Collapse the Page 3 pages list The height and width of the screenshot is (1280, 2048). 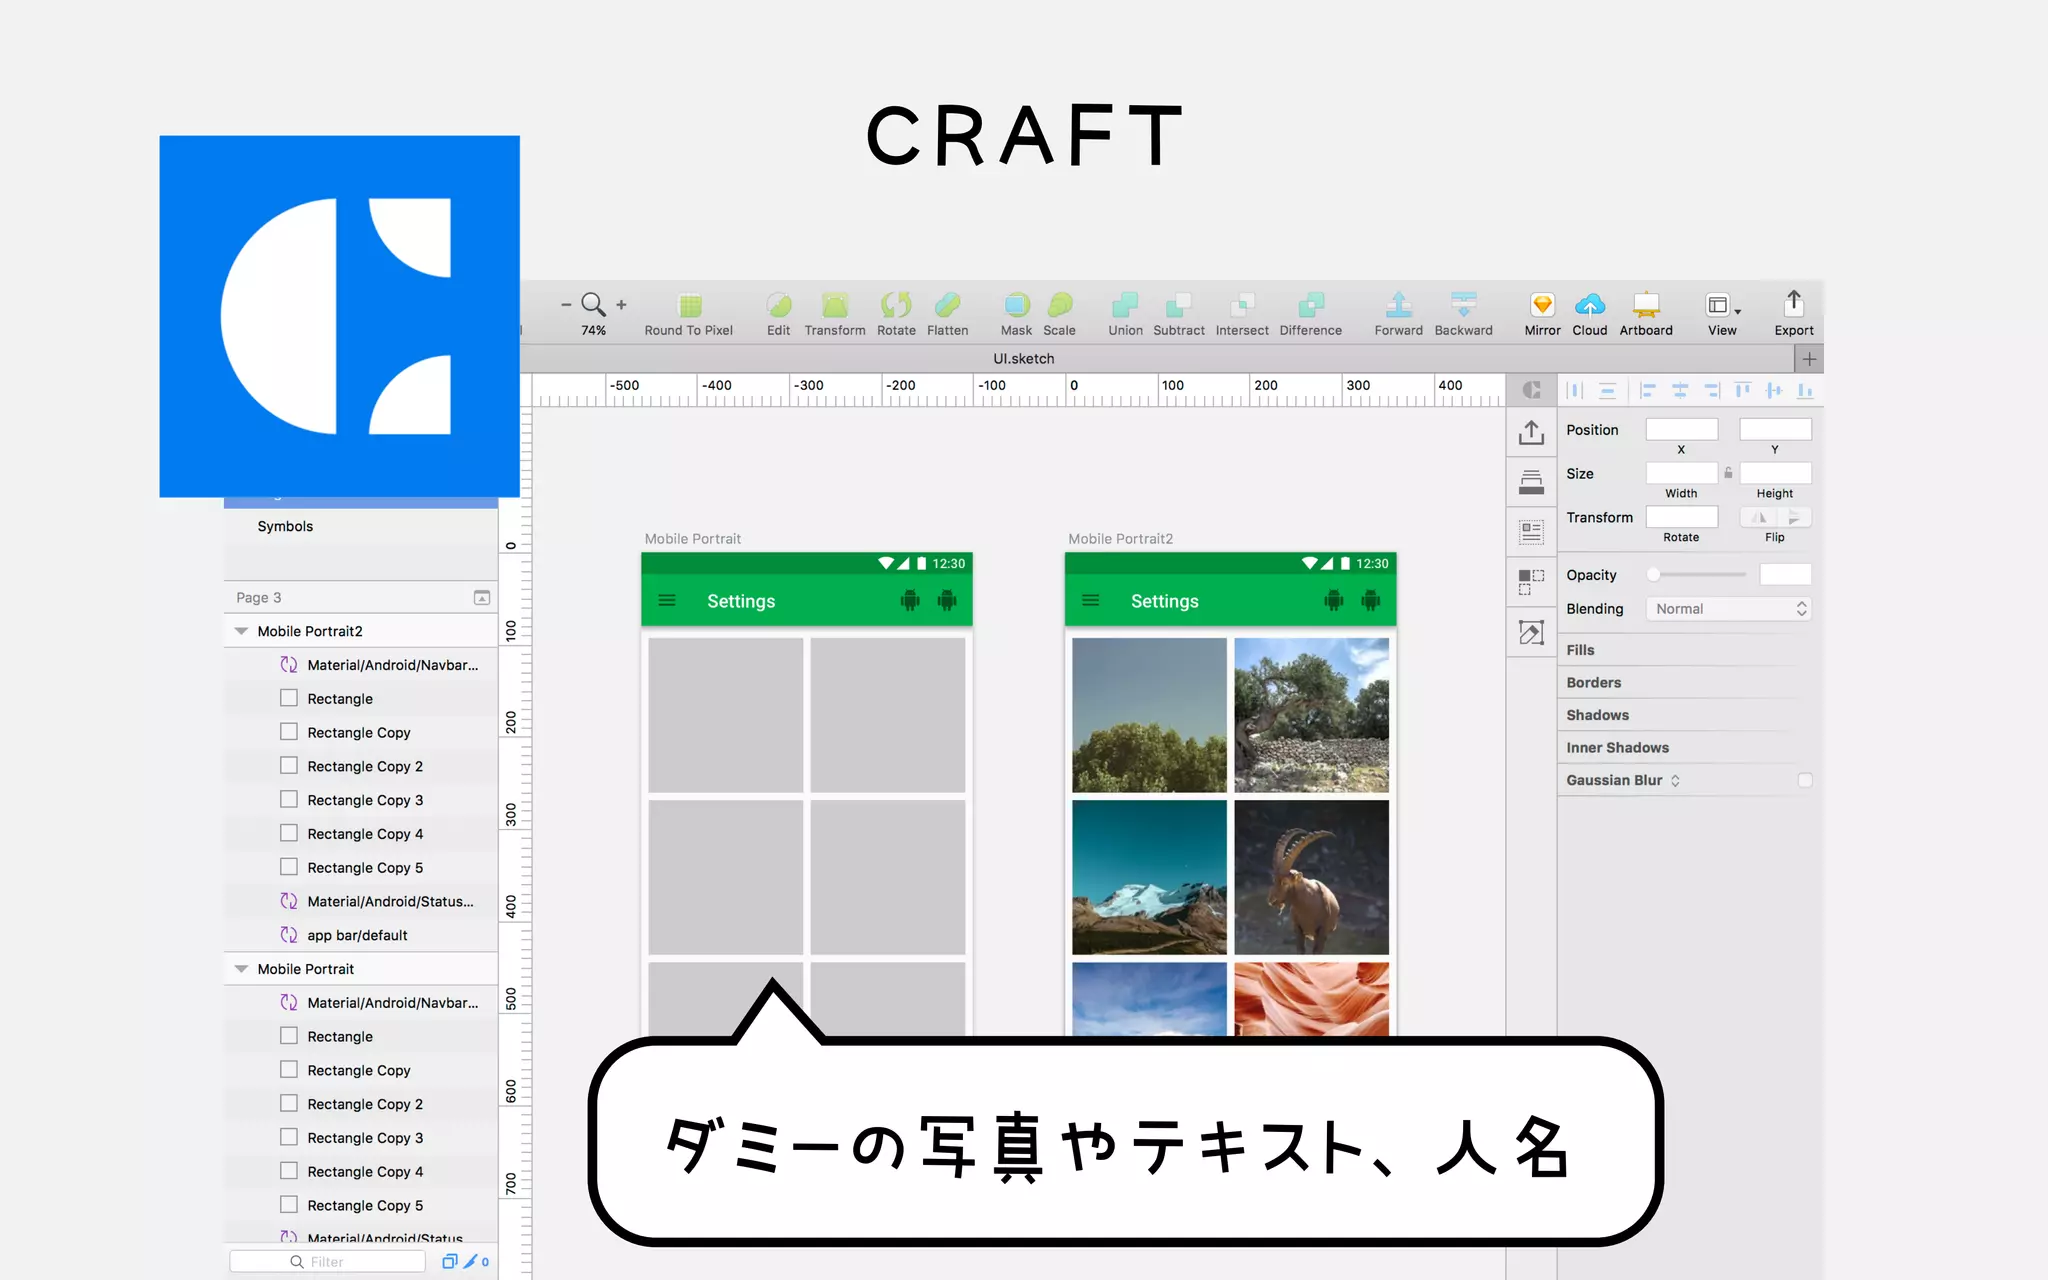click(482, 598)
